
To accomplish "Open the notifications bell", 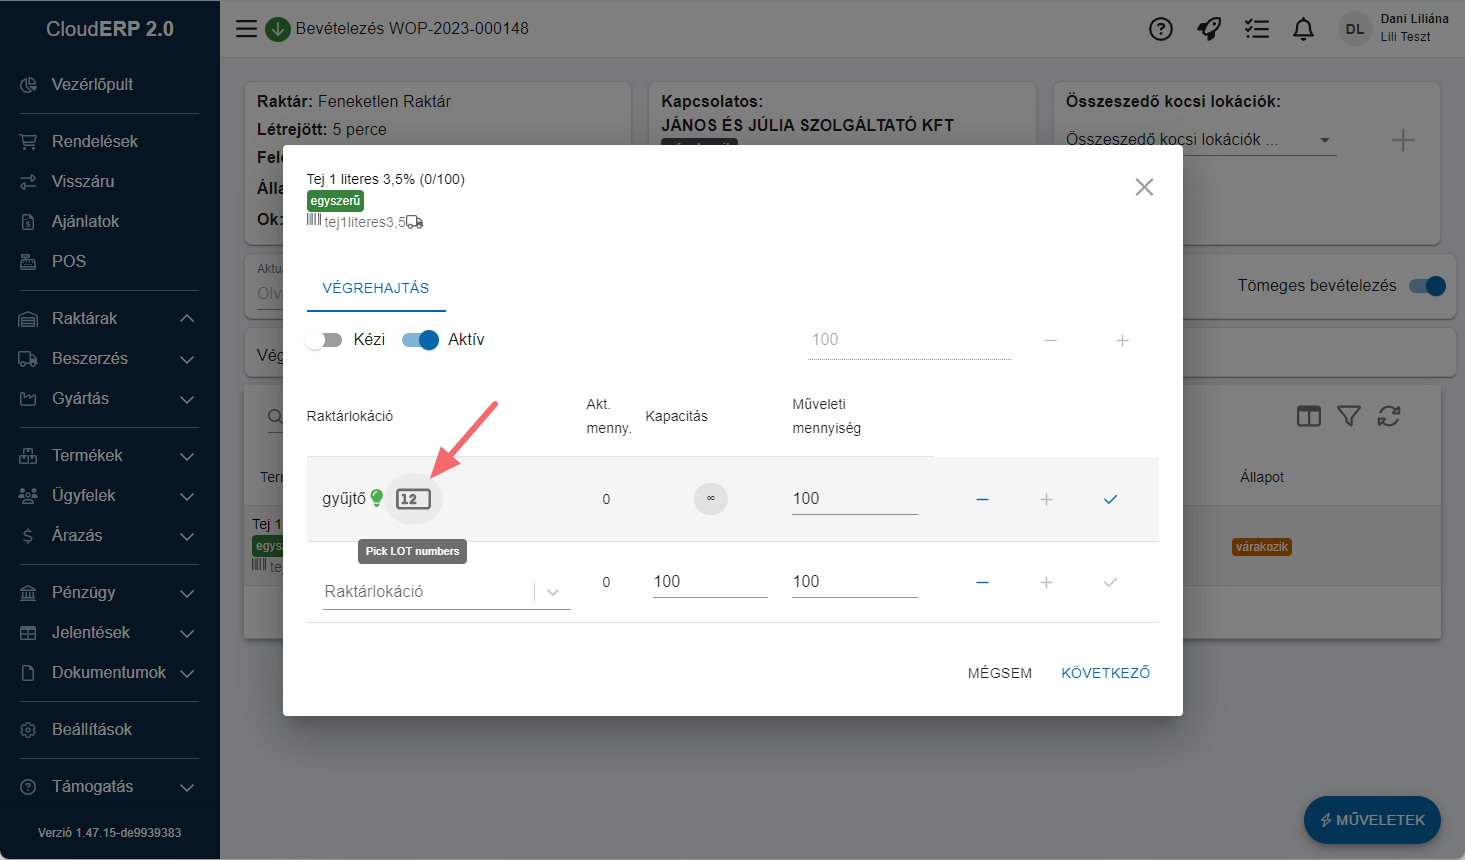I will pos(1303,29).
